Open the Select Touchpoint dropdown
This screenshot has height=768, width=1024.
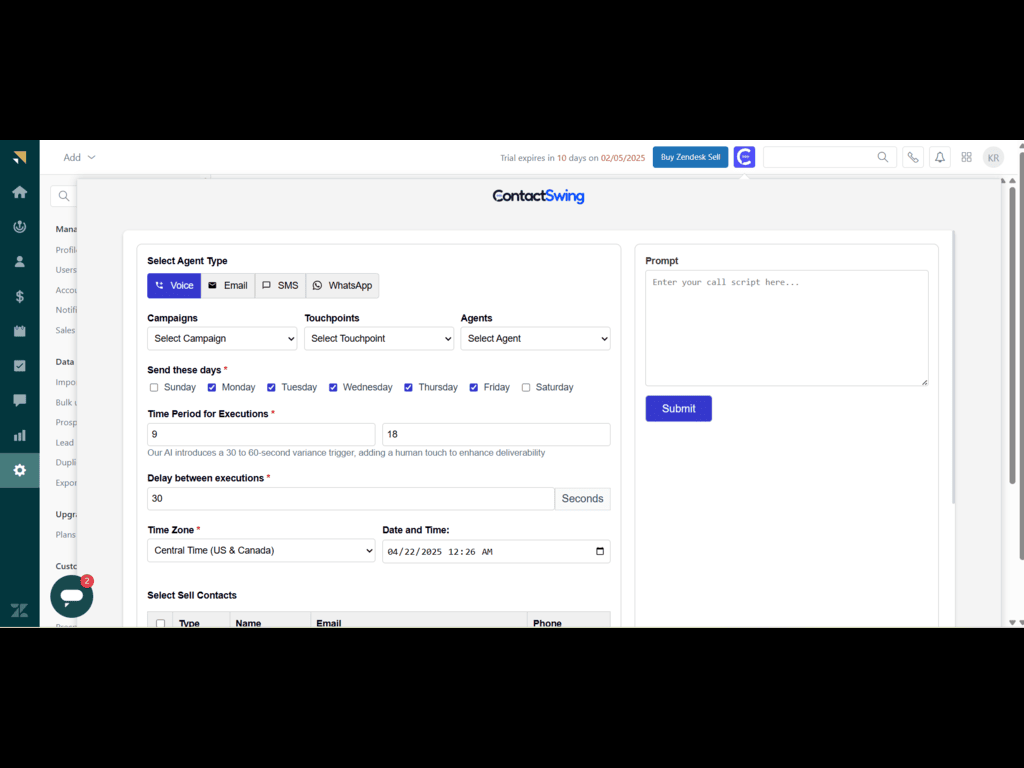coord(379,339)
